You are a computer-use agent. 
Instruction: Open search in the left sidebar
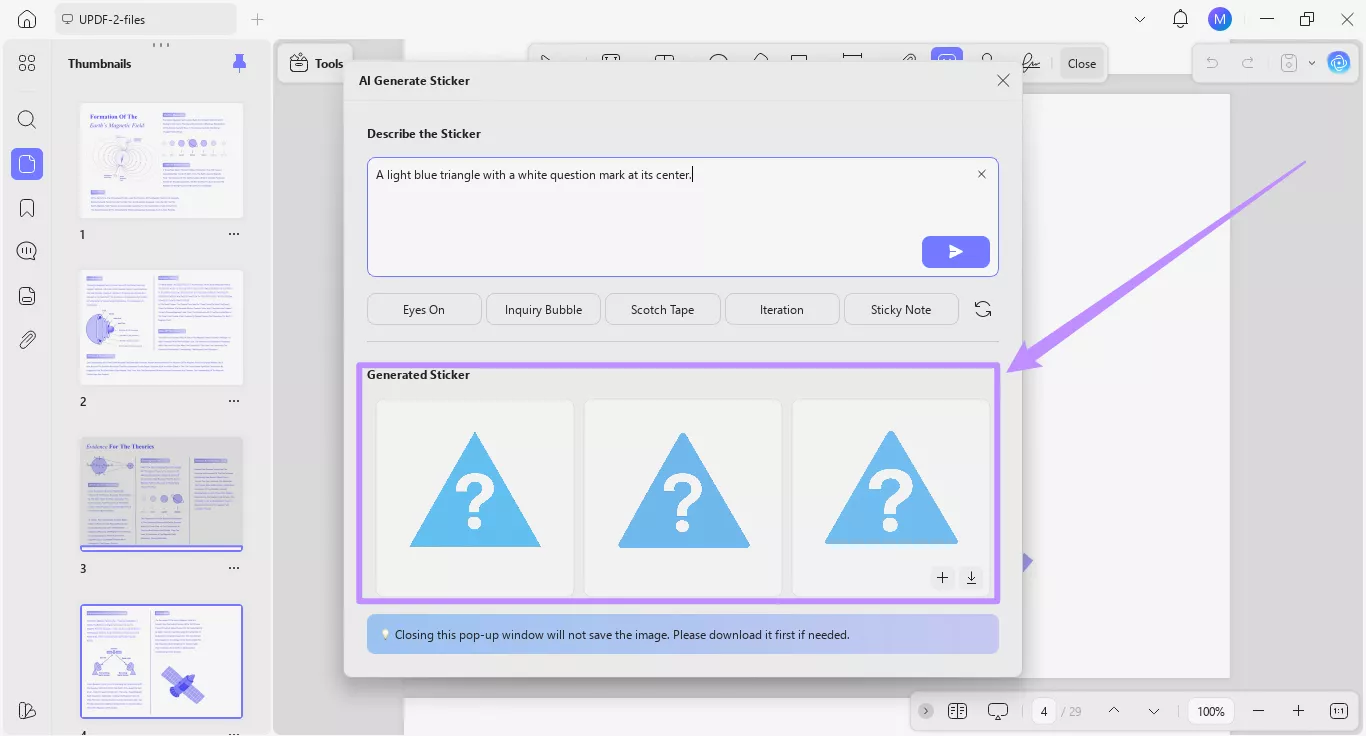pos(27,119)
